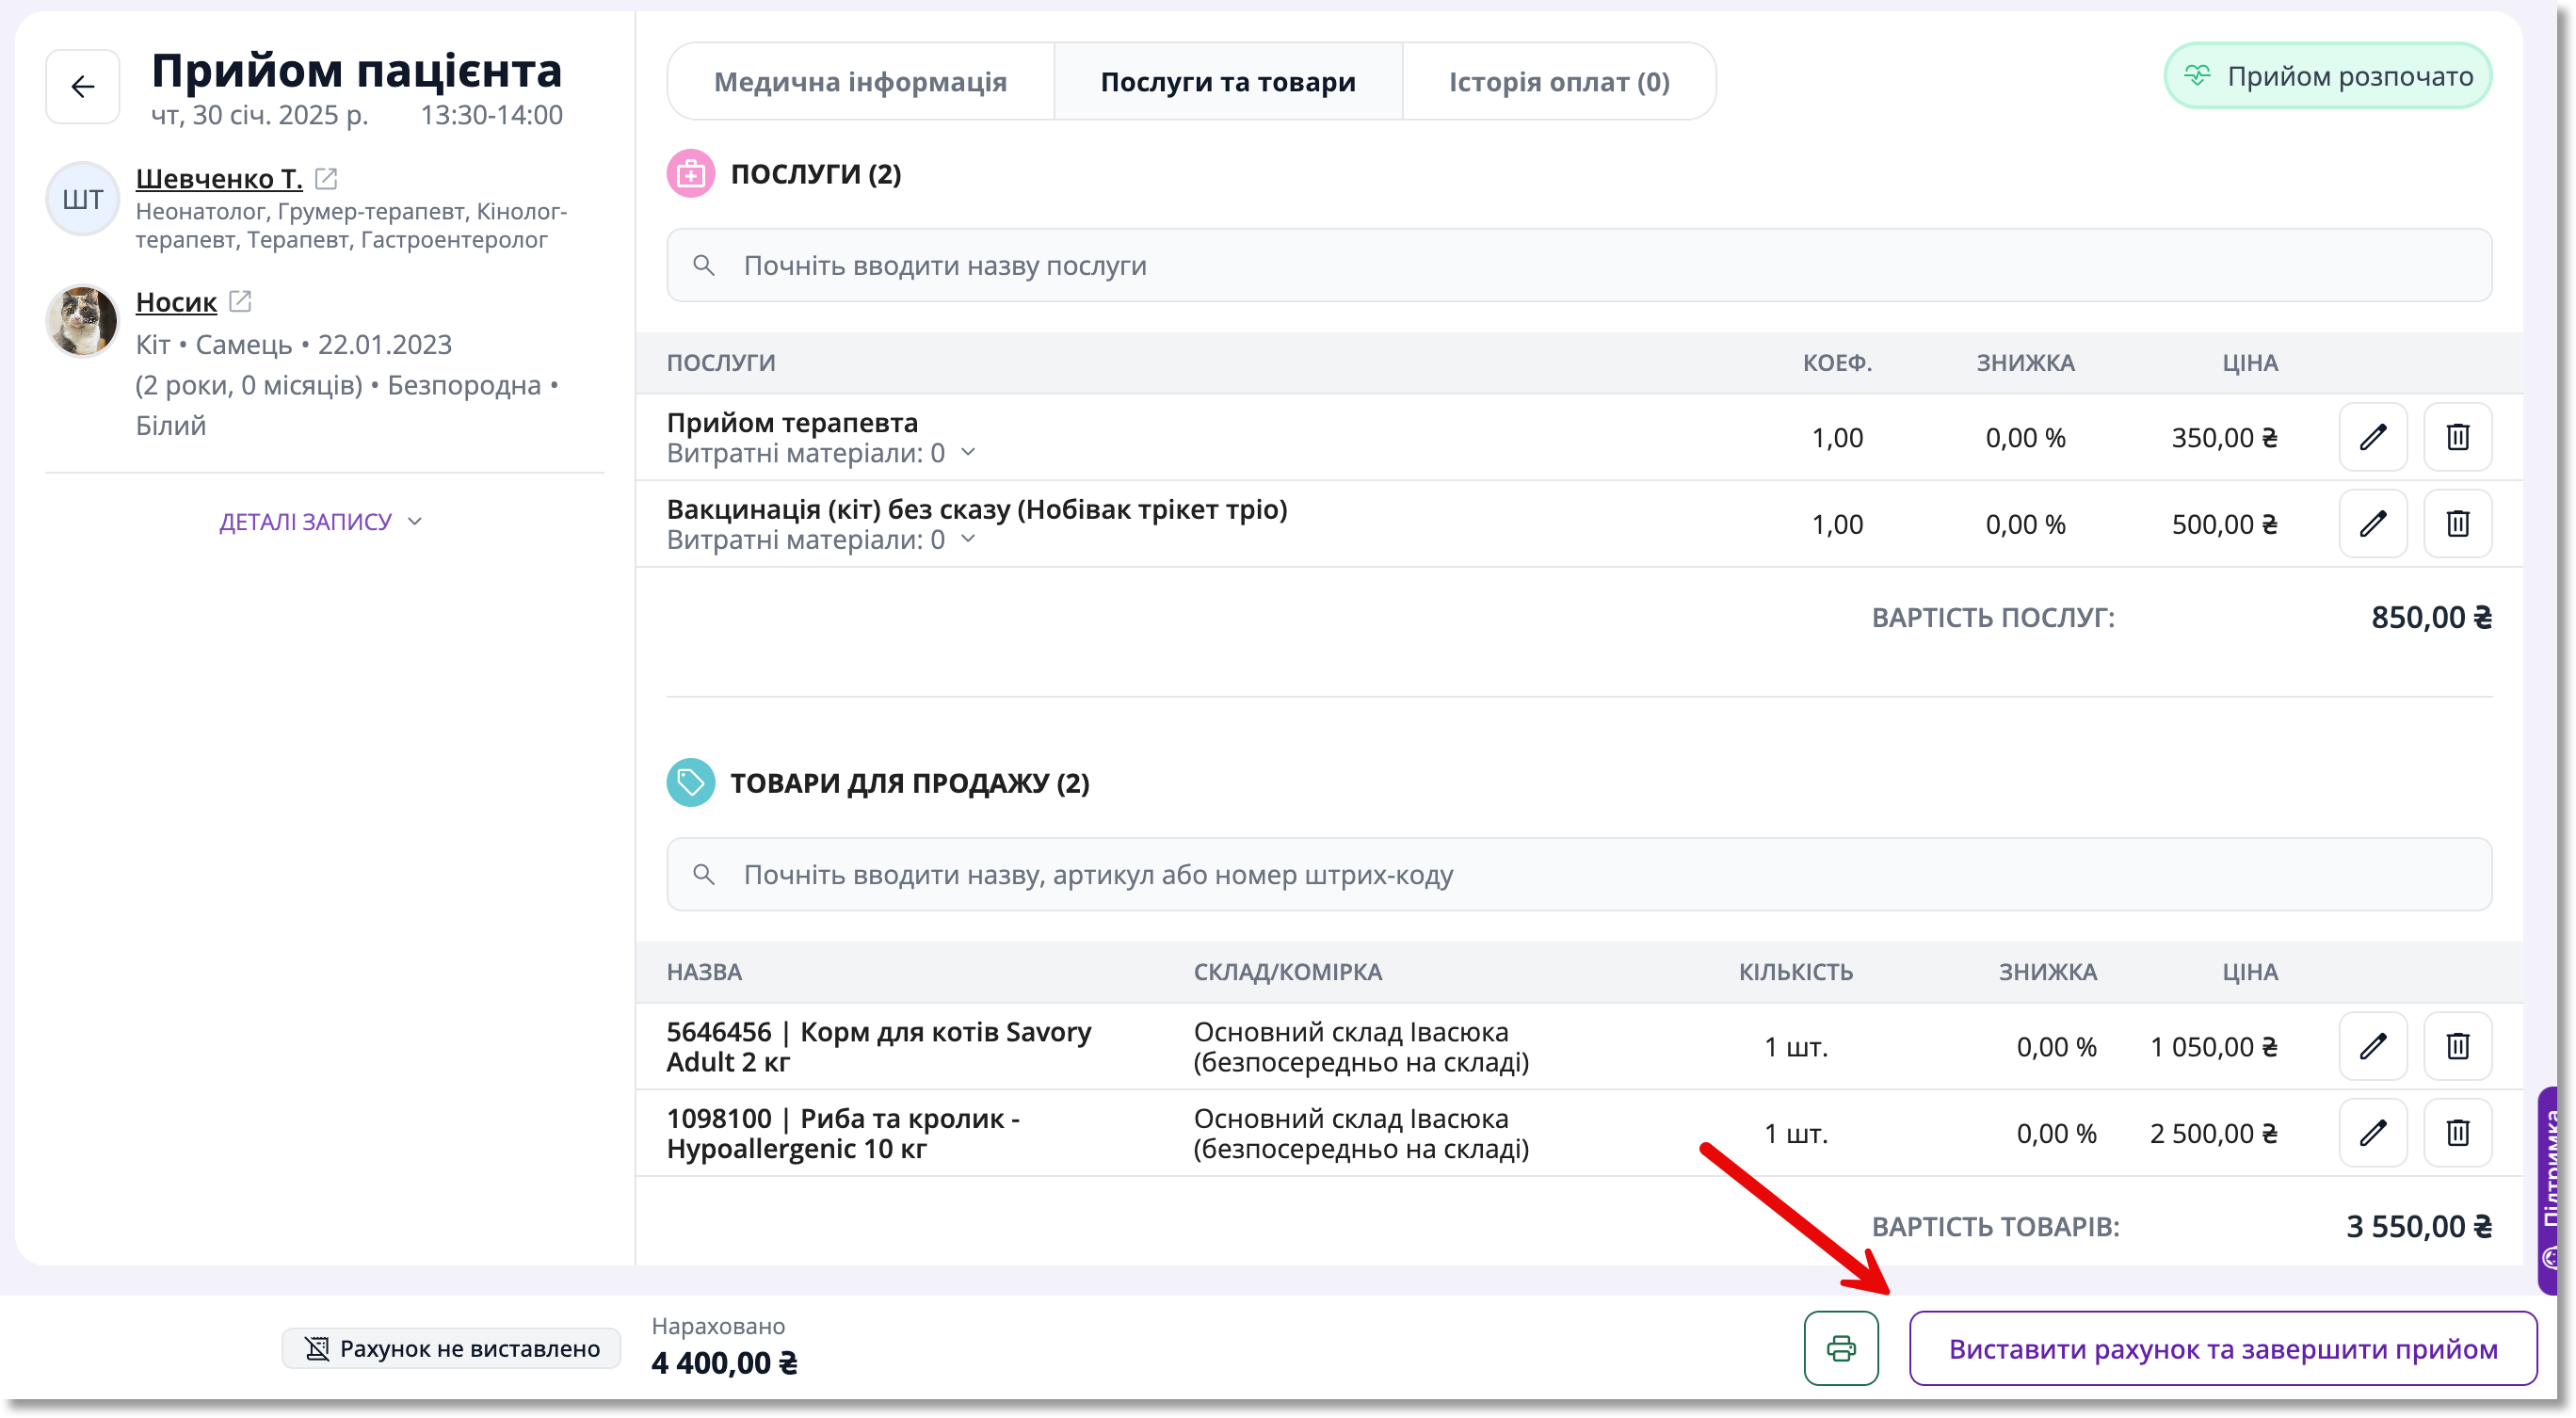Click the КОЕФ. column header
Screen dimensions: 2576x1418
(1837, 363)
